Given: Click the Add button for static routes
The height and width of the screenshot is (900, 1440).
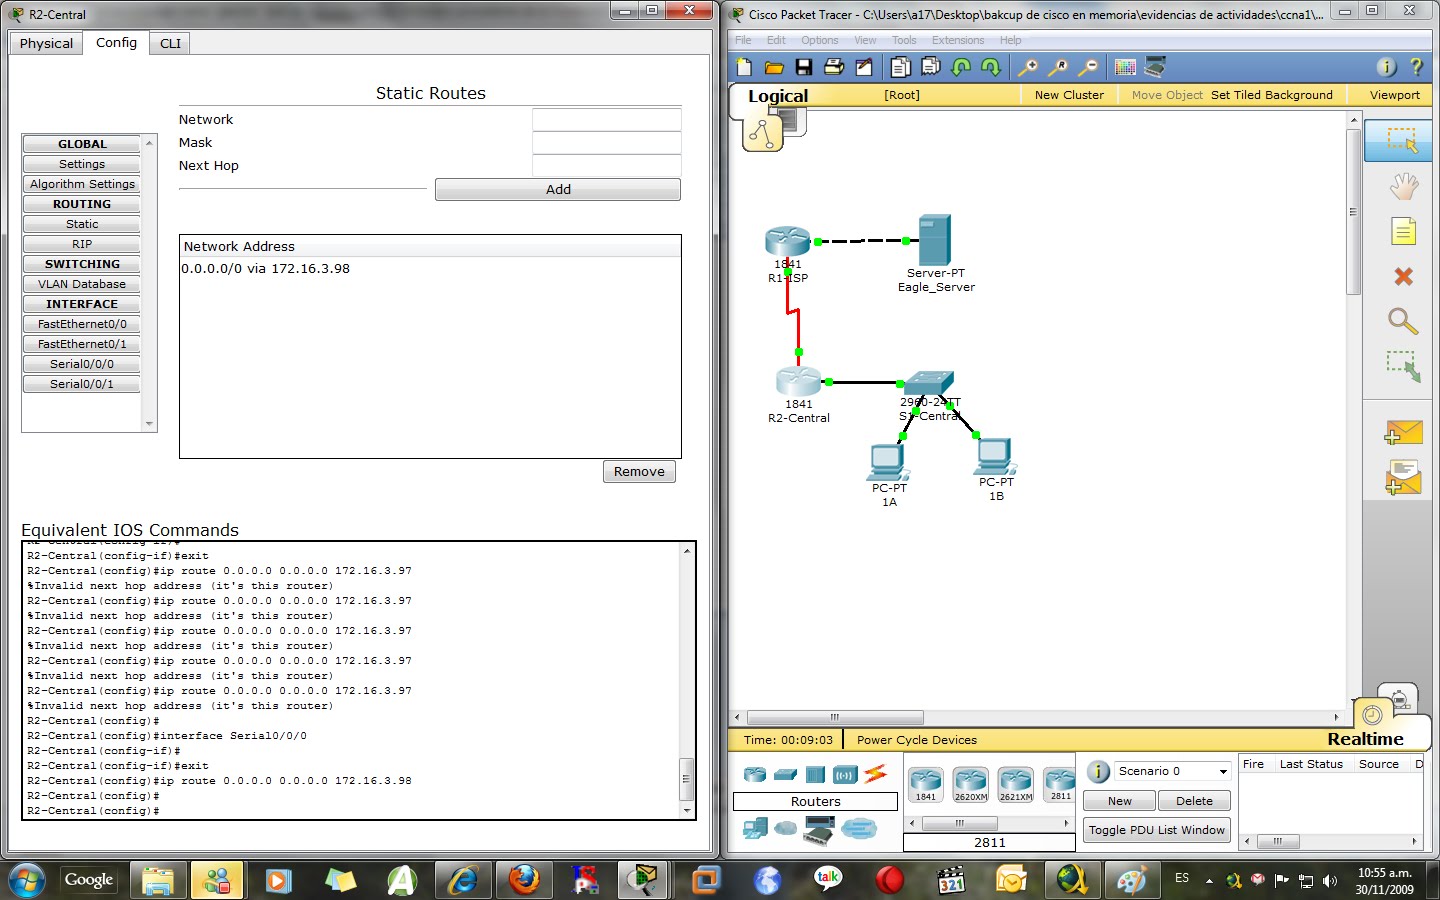Looking at the screenshot, I should [x=558, y=190].
